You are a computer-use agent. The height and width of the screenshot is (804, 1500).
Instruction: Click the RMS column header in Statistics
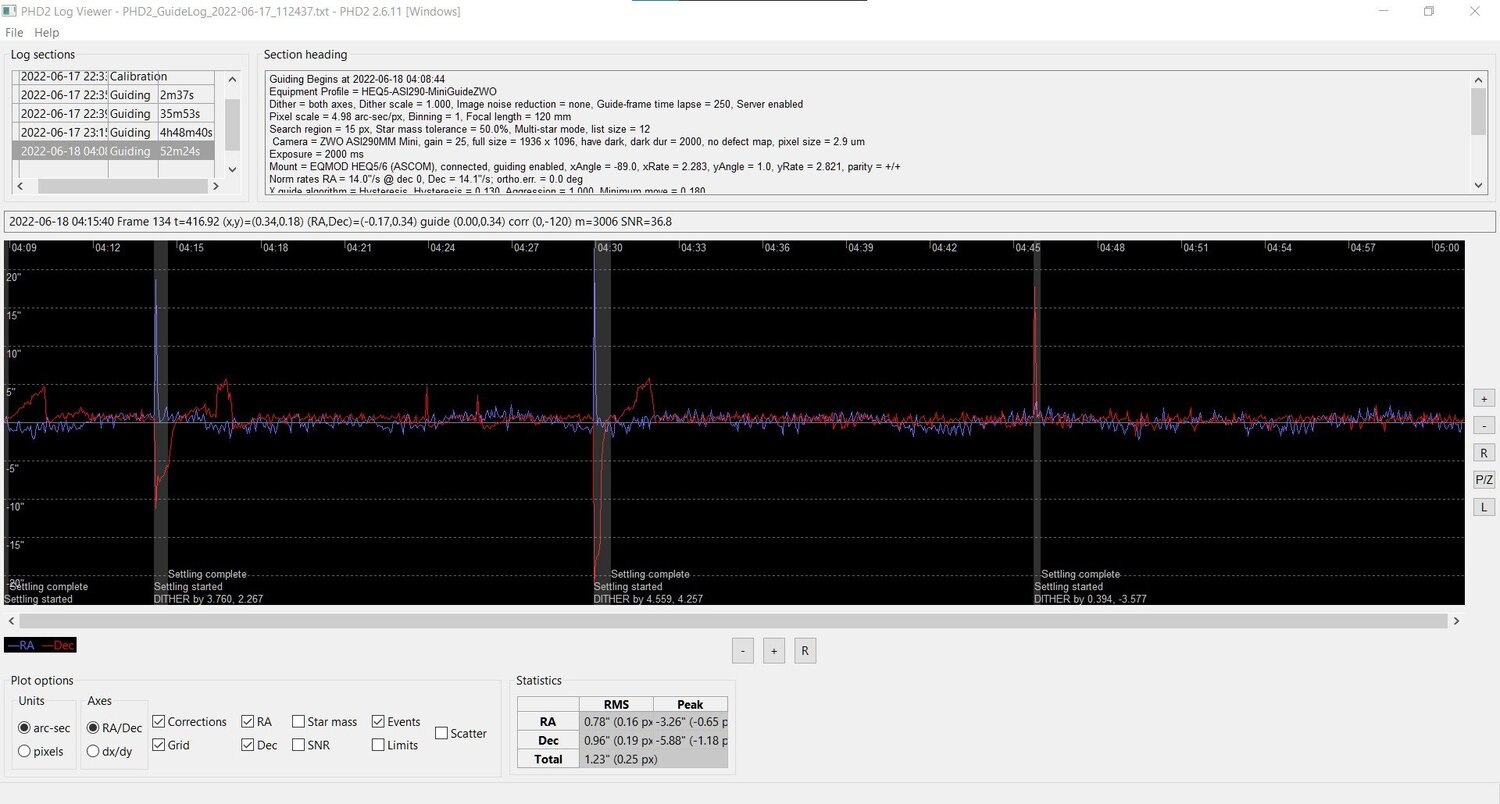tap(616, 704)
